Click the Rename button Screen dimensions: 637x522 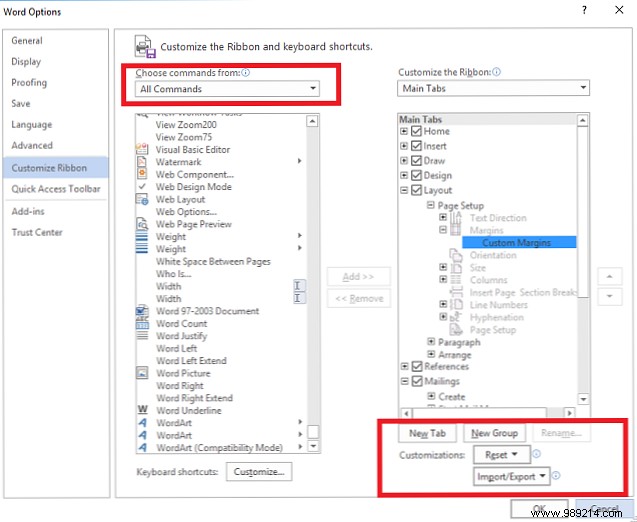coord(561,433)
